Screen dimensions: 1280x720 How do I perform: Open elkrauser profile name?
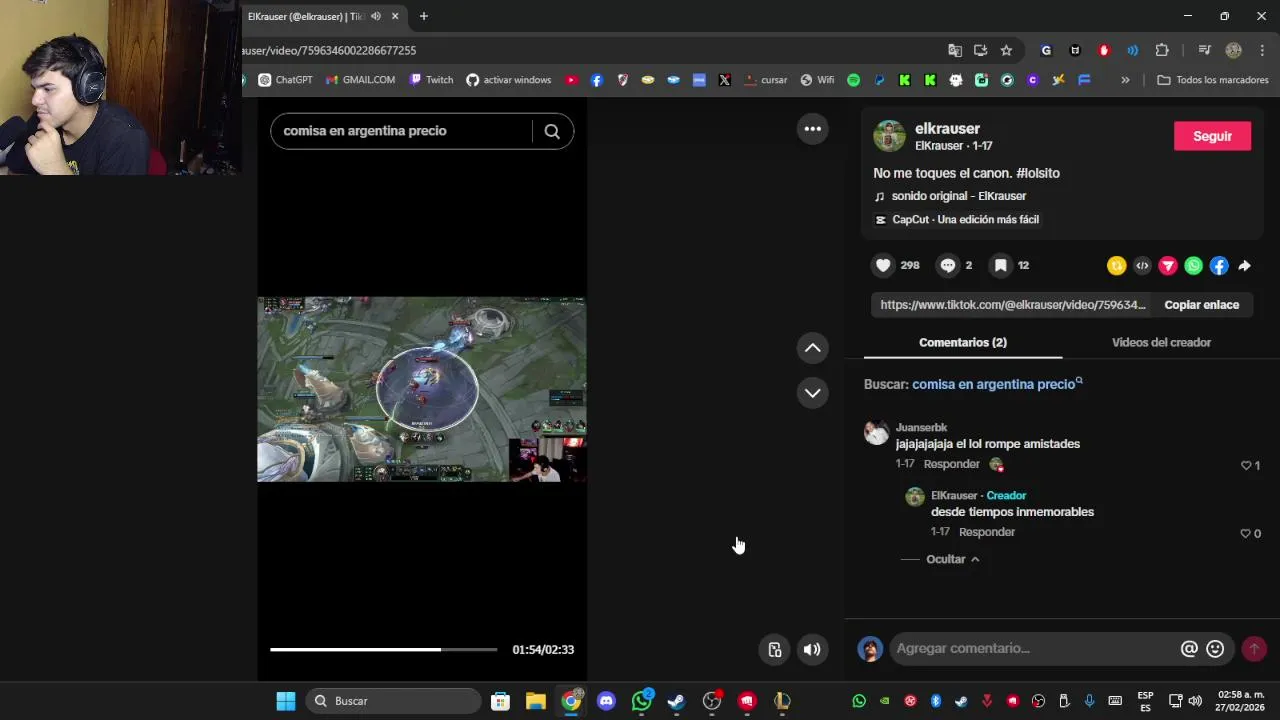click(x=947, y=128)
